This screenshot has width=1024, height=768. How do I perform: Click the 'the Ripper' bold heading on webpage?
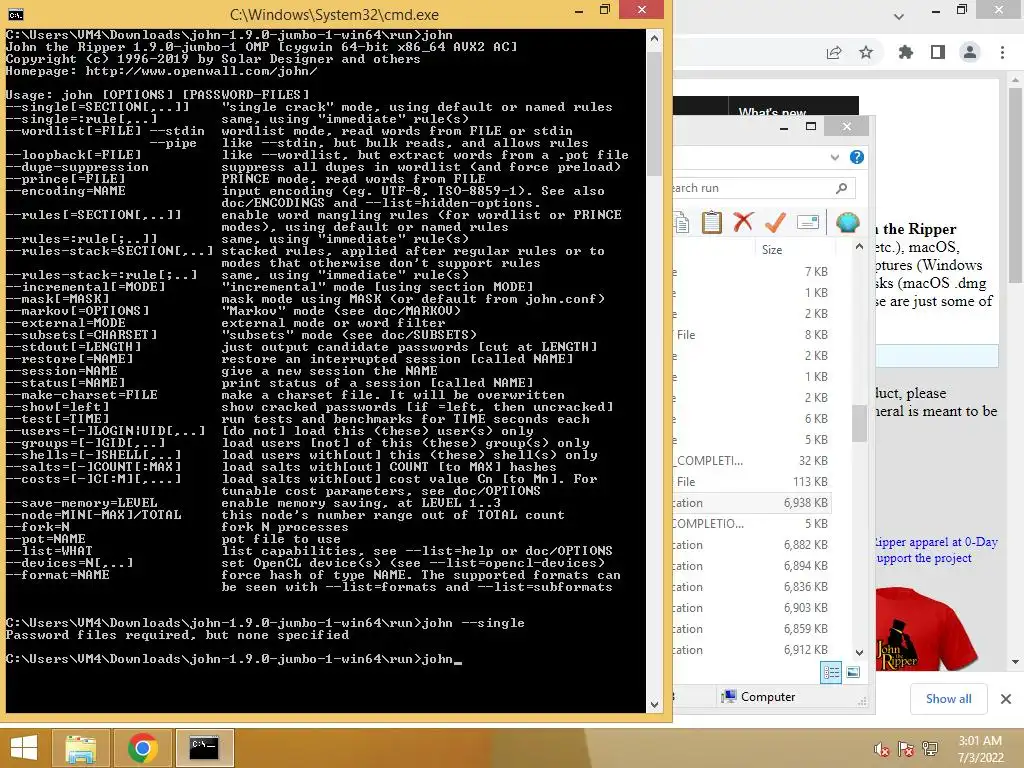tap(919, 229)
